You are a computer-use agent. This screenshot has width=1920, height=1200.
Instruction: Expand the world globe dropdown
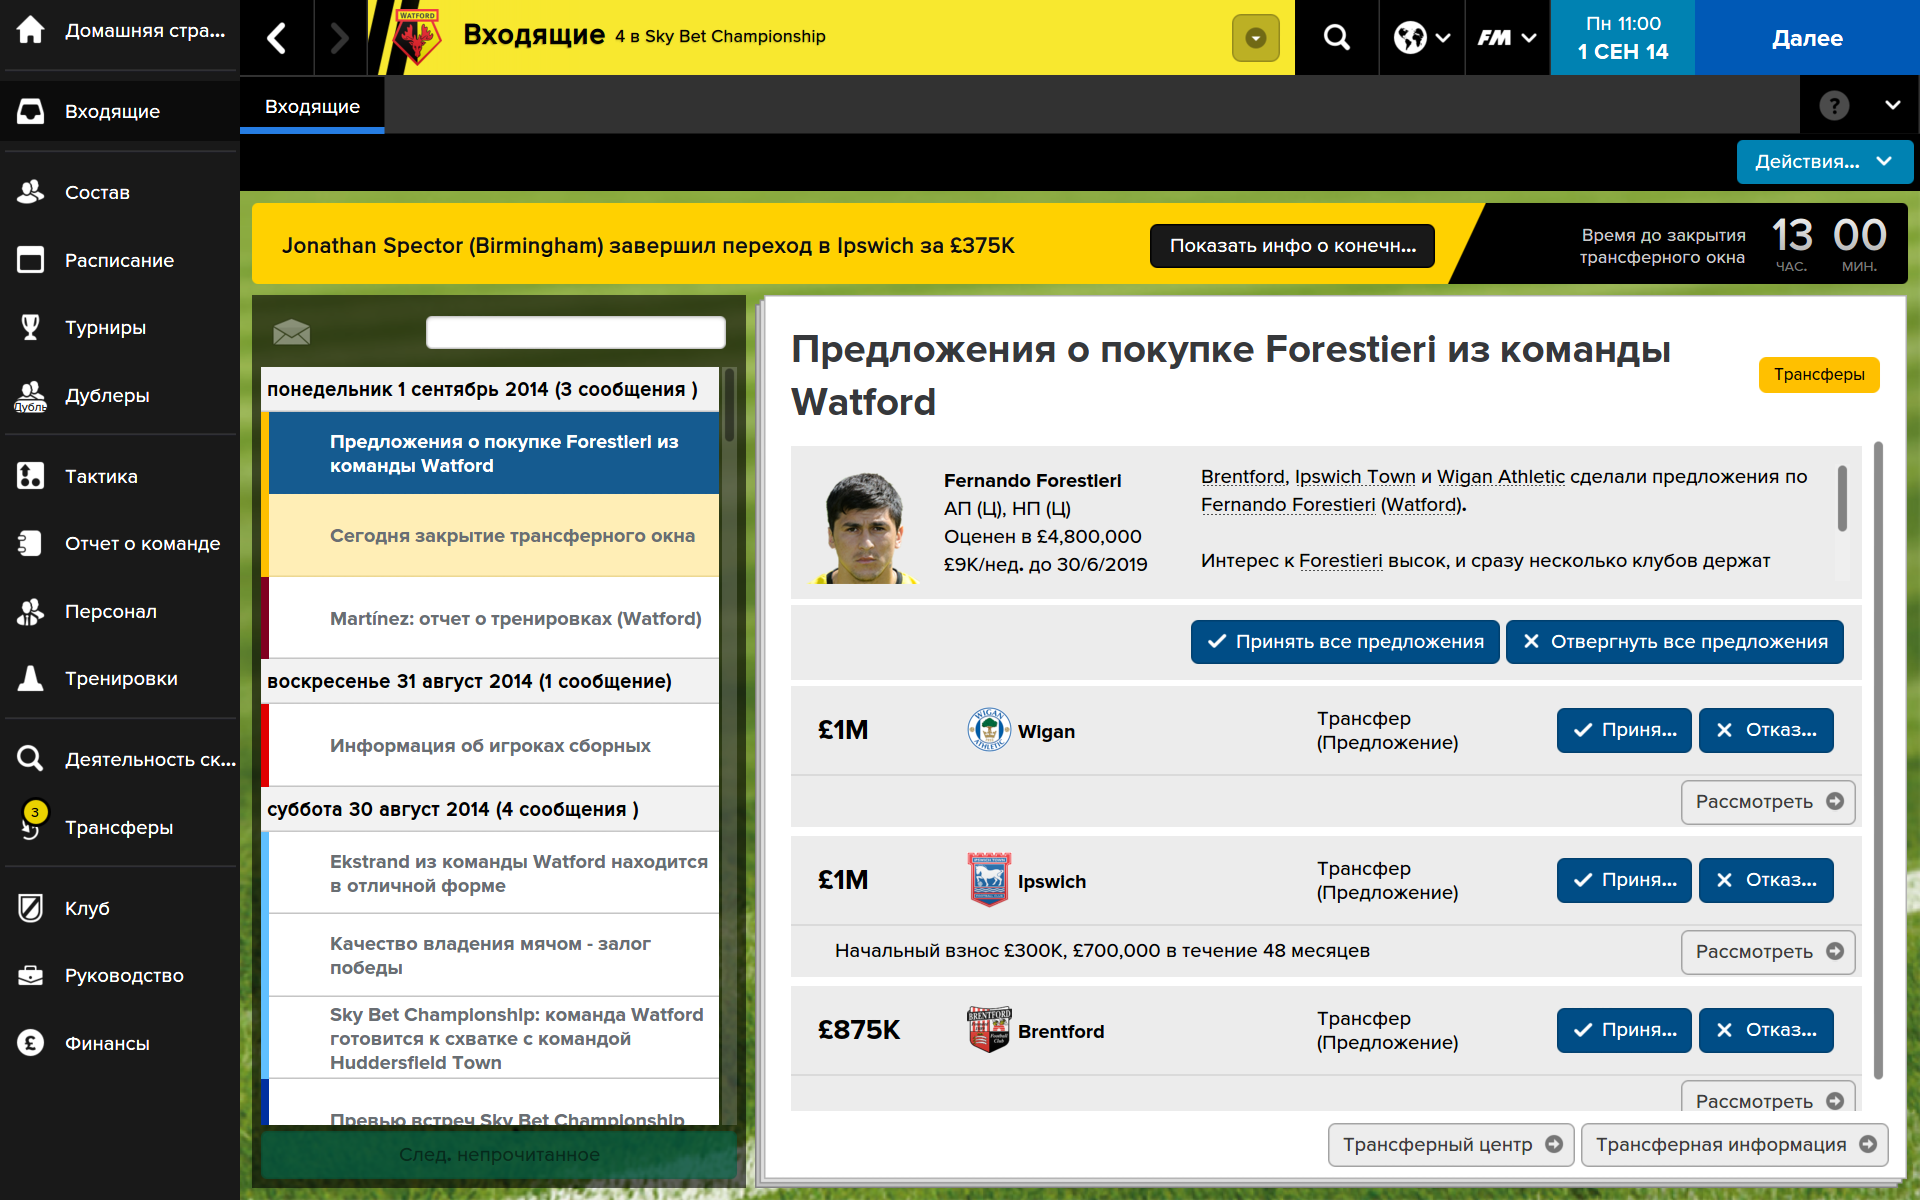1421,38
